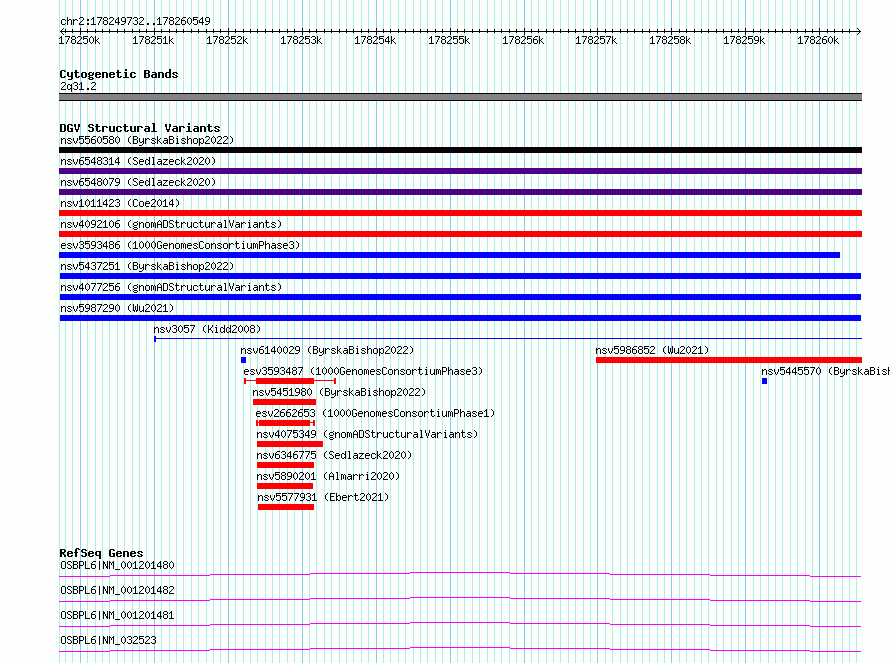The image size is (890, 663).
Task: Click the gray 2q31.2 cytogenetic band bar
Action: [x=460, y=97]
